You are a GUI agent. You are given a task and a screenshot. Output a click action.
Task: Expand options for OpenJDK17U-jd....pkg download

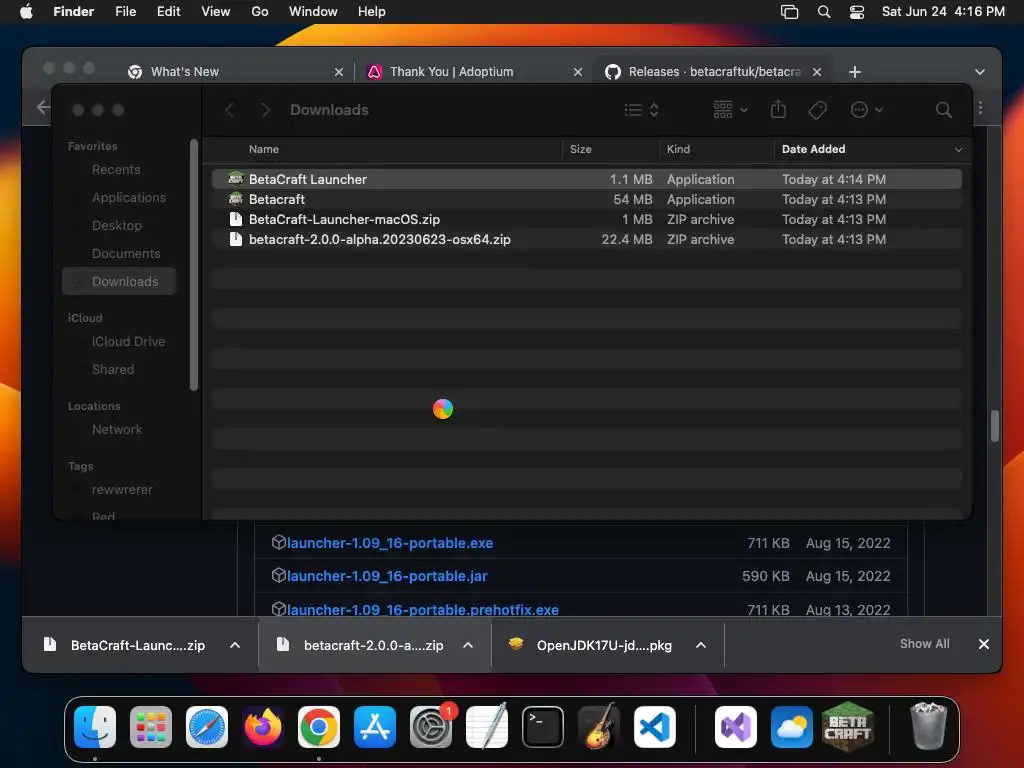point(701,645)
